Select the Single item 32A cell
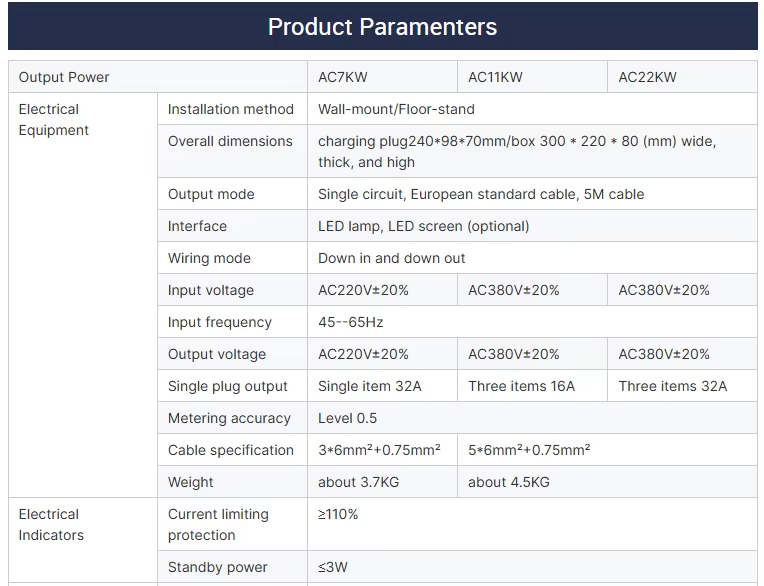 [x=368, y=386]
